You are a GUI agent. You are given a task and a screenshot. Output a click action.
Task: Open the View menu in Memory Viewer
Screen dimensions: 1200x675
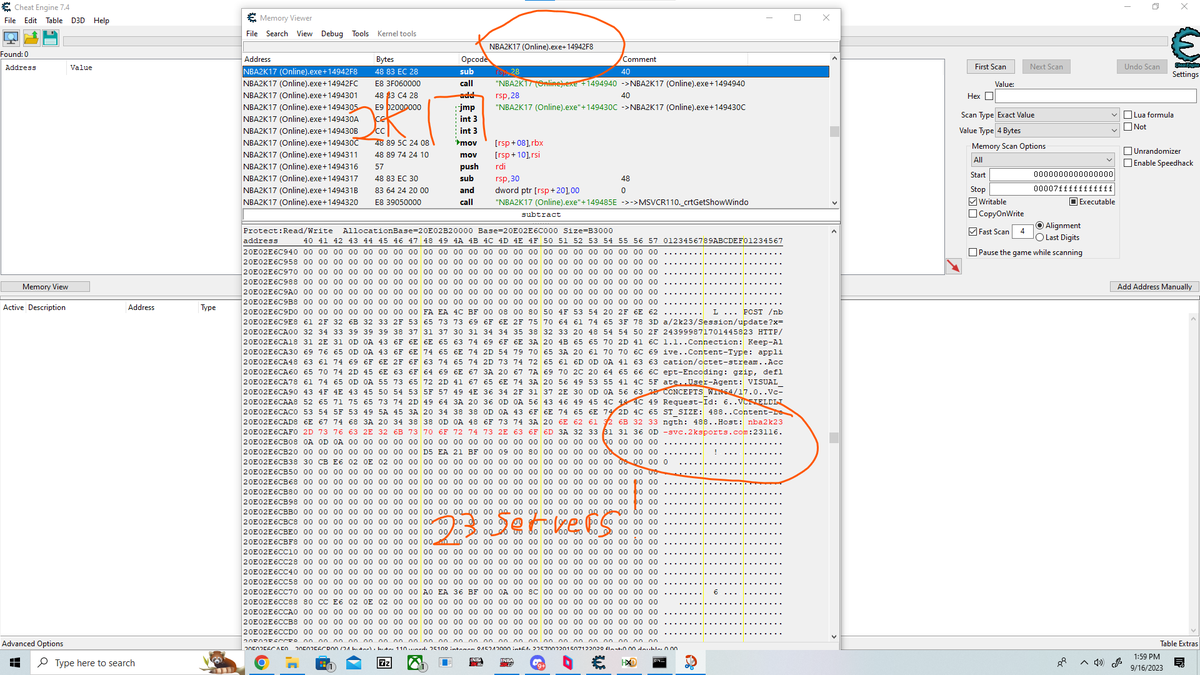pyautogui.click(x=304, y=34)
